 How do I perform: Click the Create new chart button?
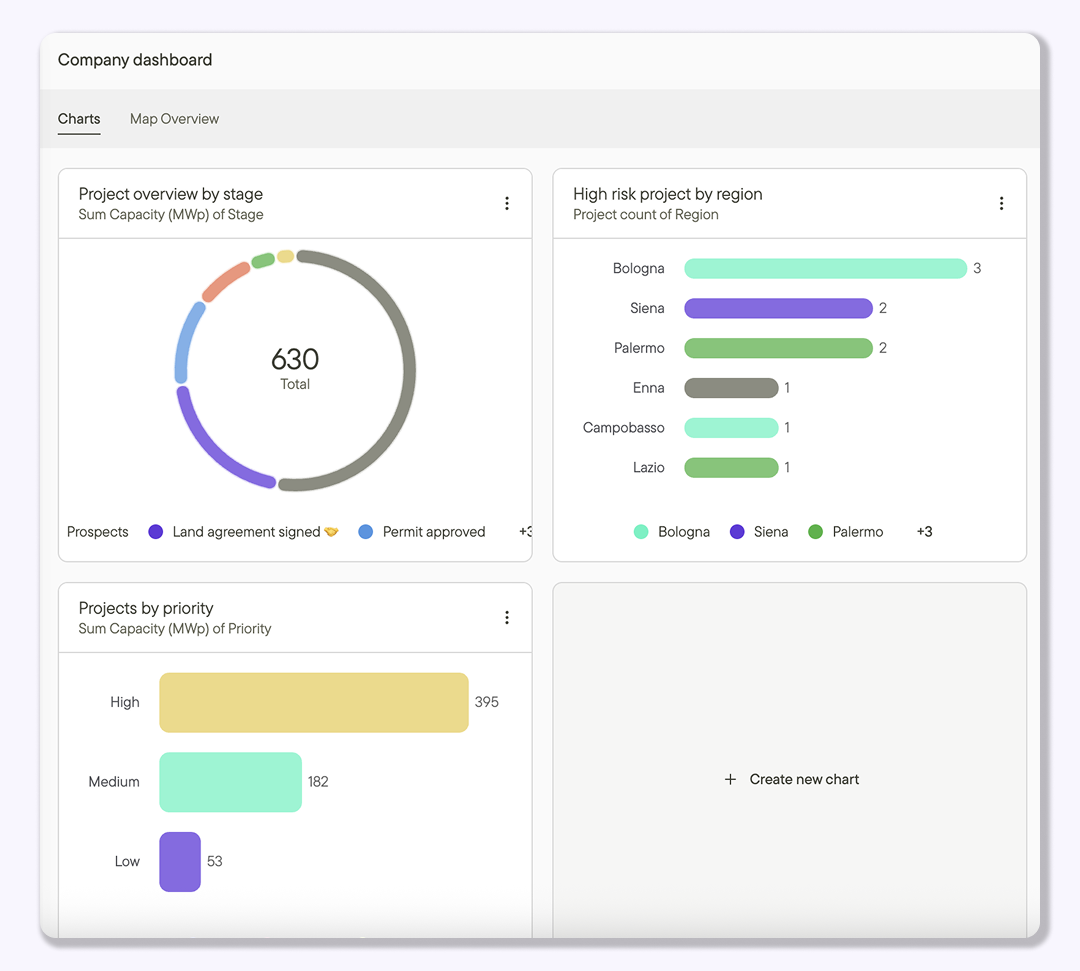(x=792, y=779)
